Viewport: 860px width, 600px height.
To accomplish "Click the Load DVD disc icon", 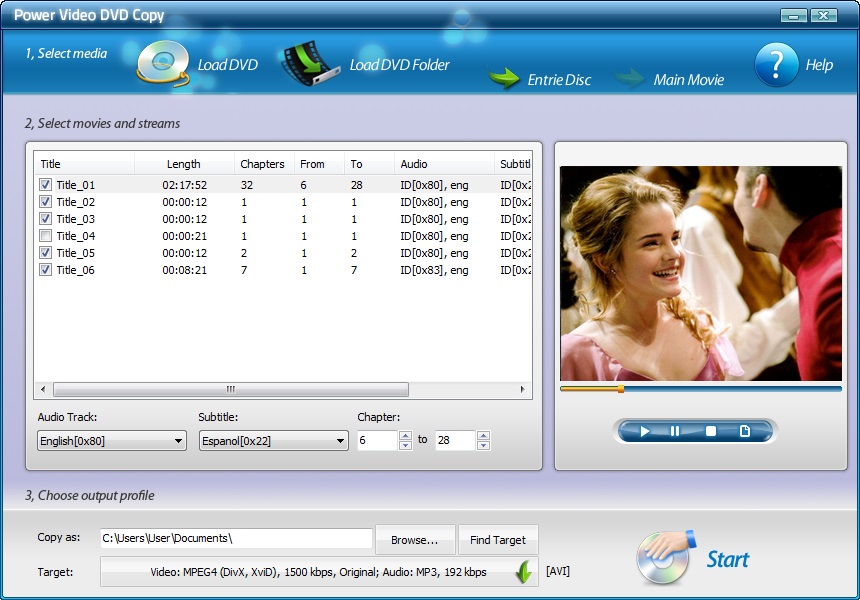I will coord(162,63).
